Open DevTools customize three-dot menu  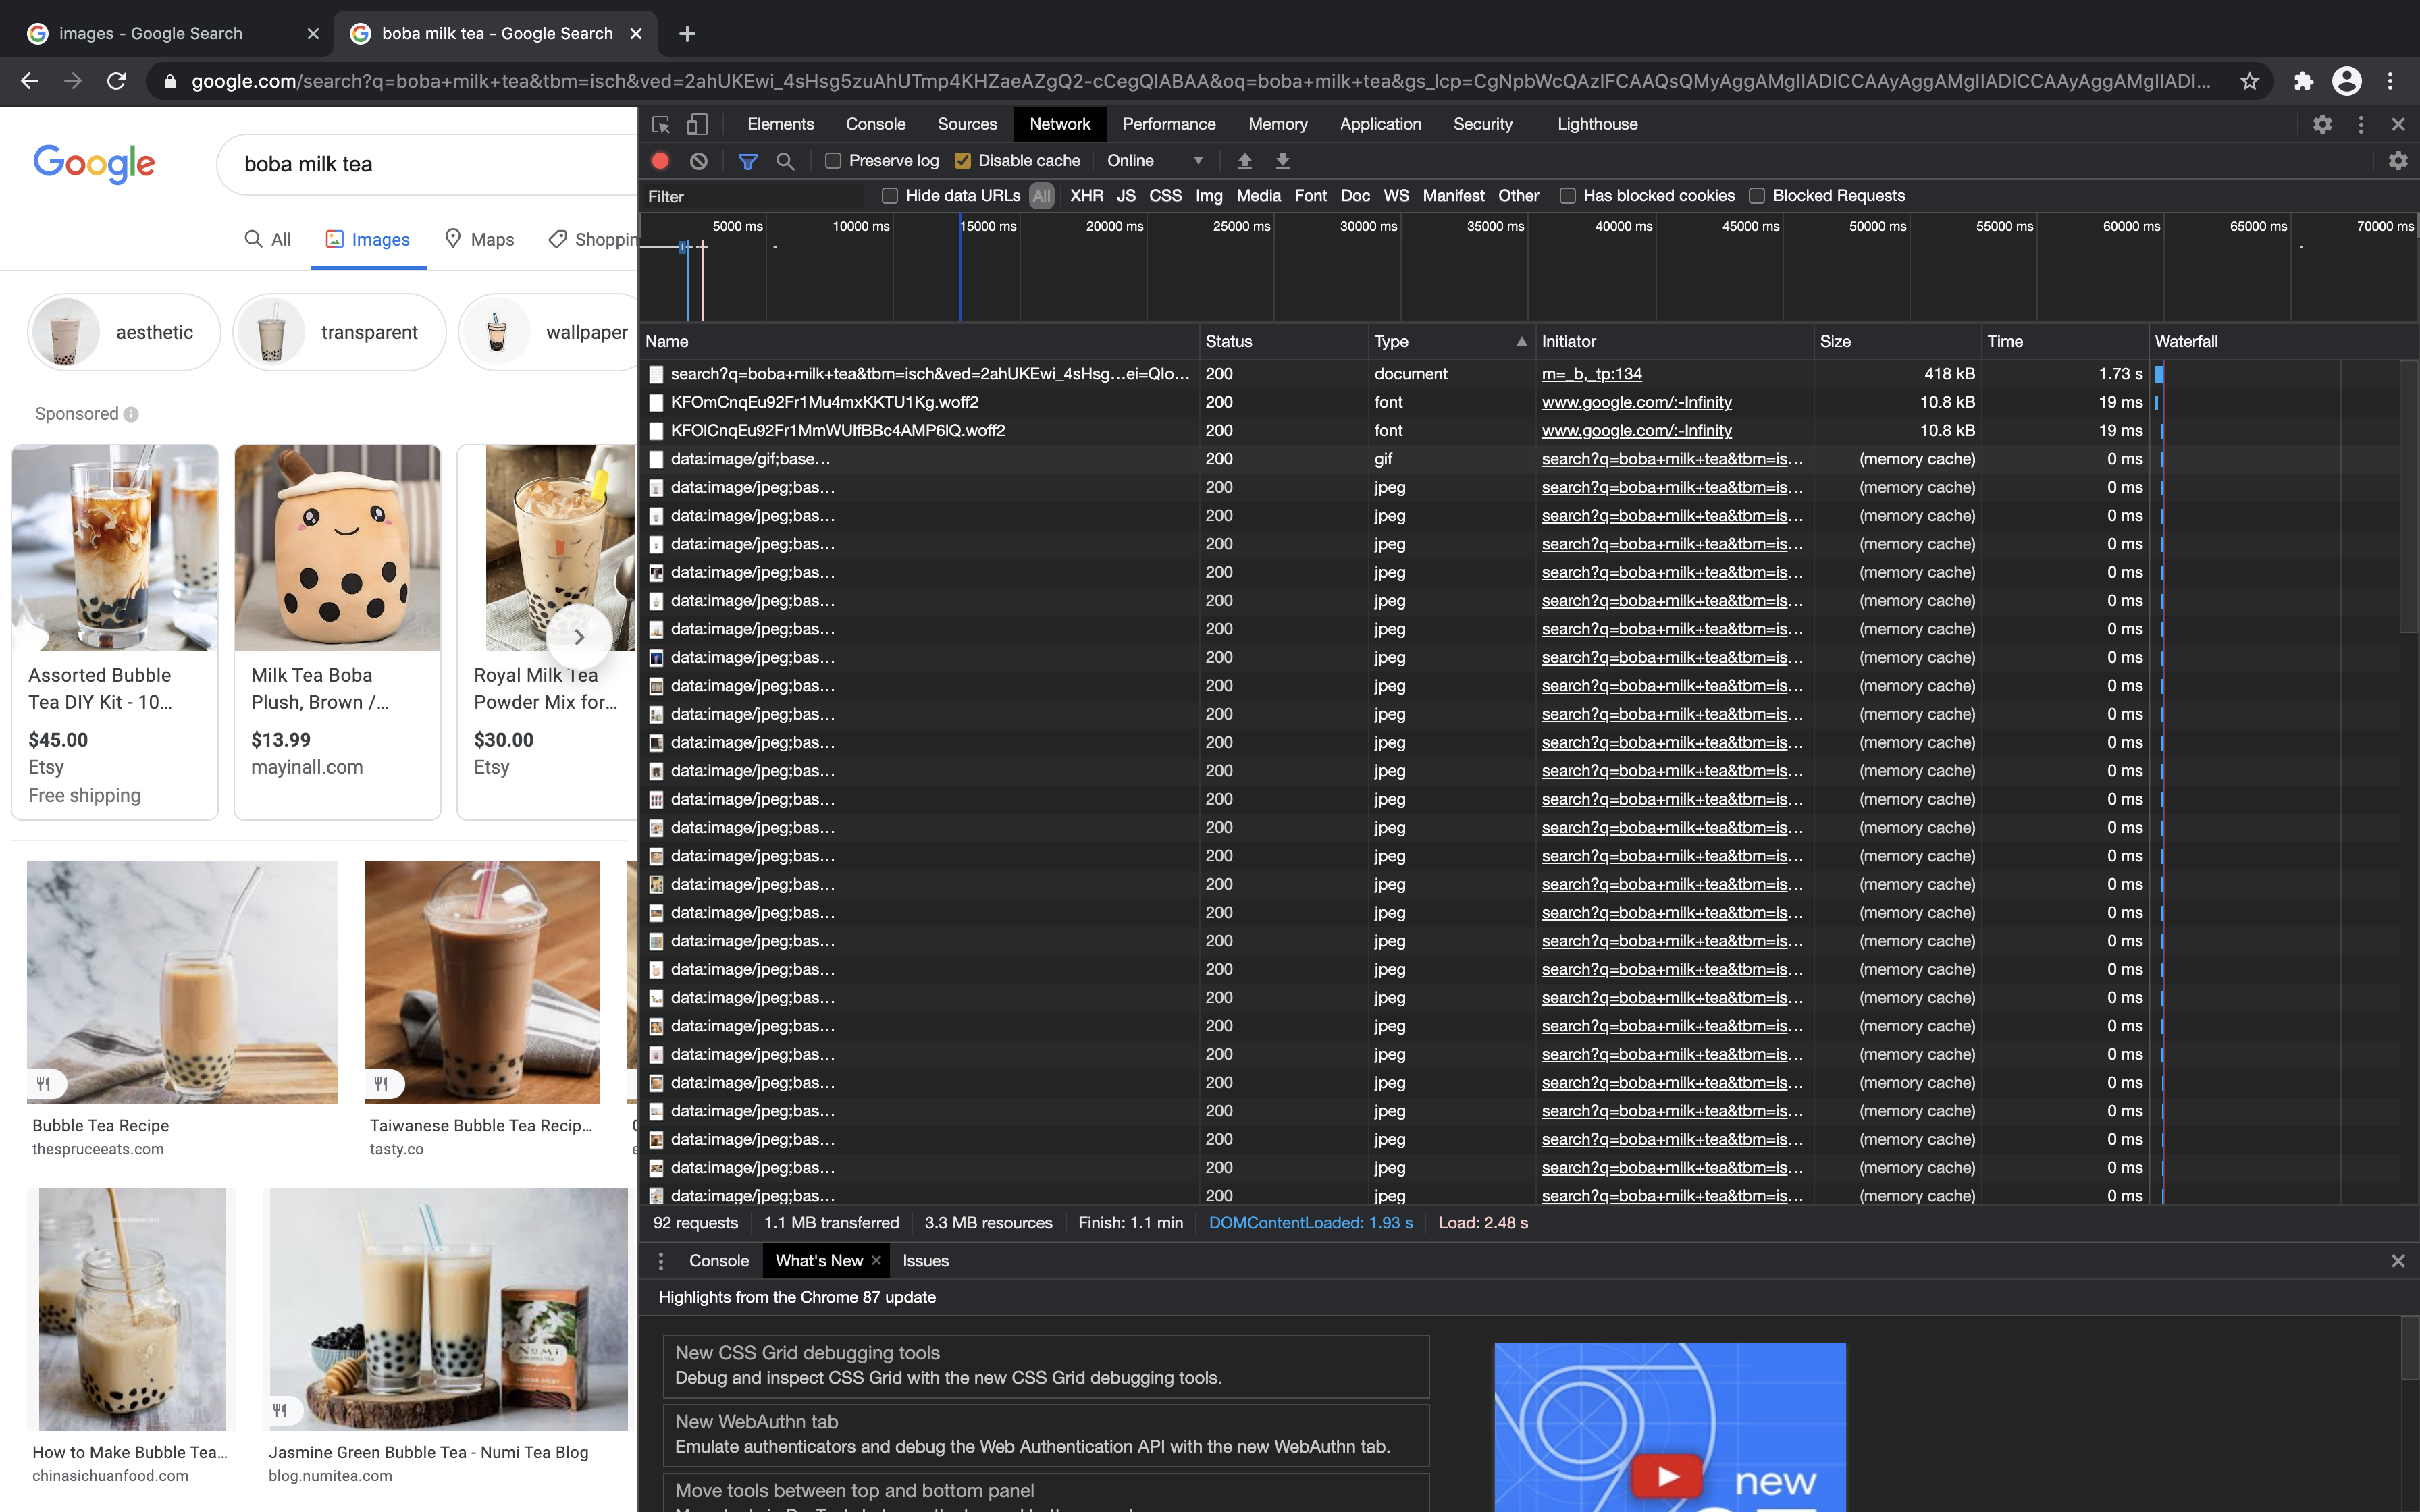[2361, 124]
